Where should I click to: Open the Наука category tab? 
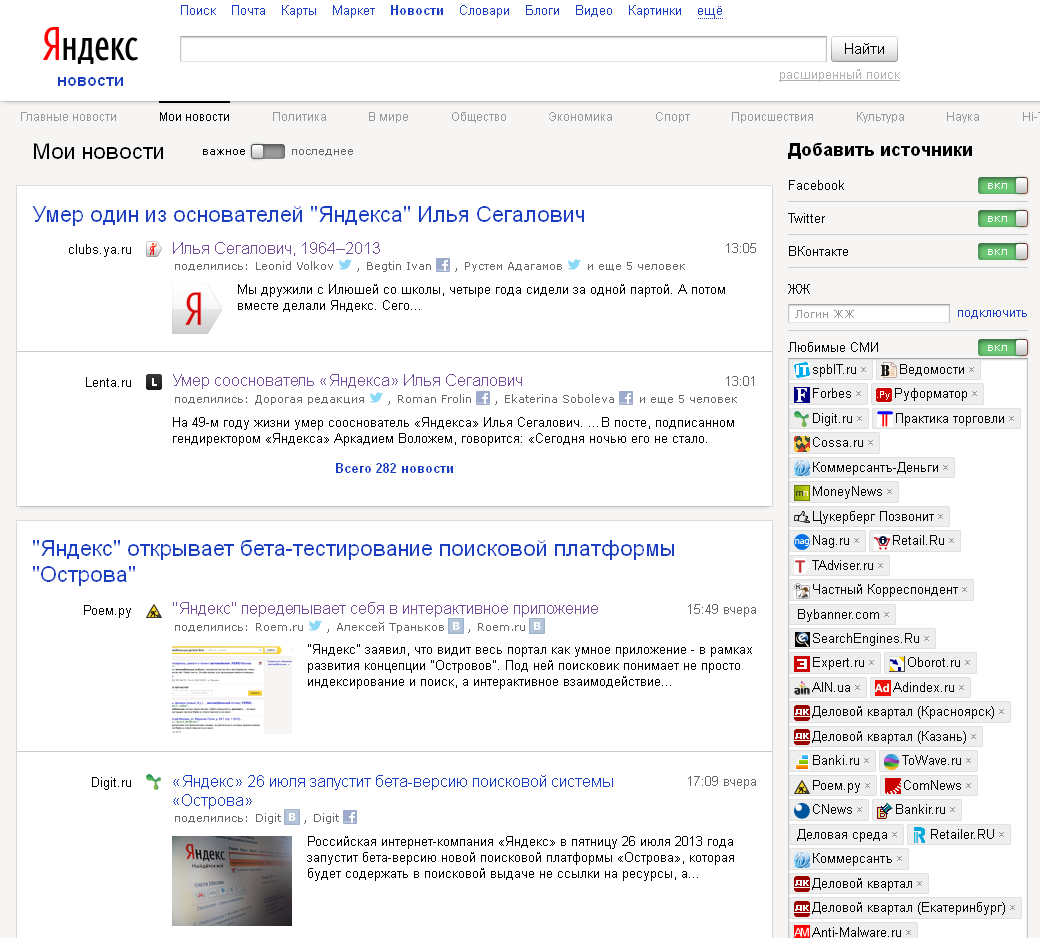point(962,117)
